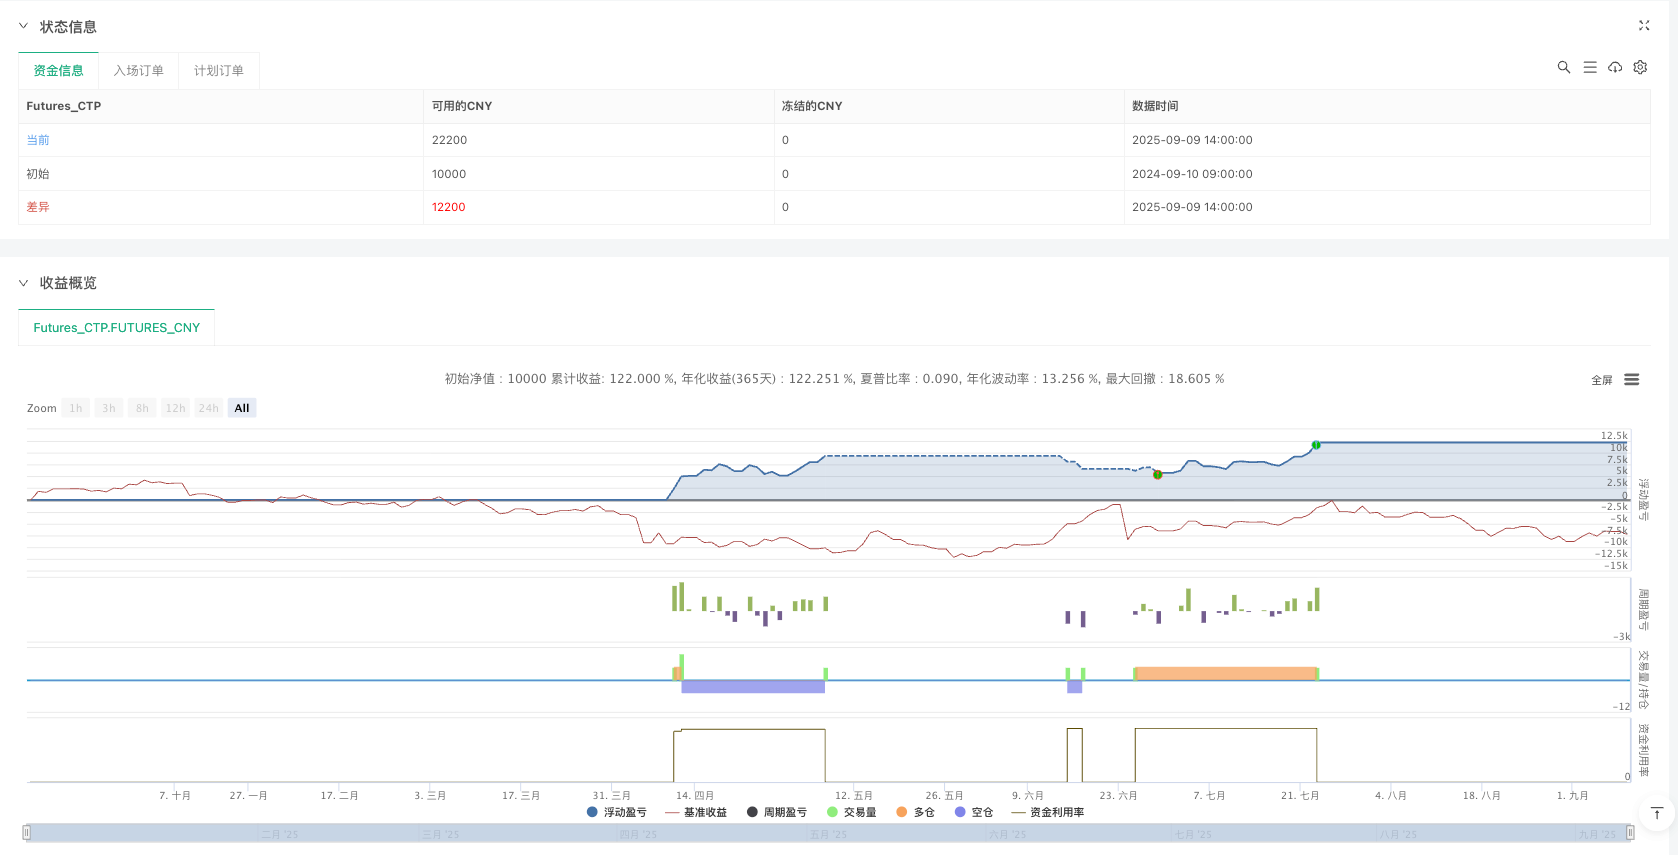Open the settings gear icon
The height and width of the screenshot is (855, 1678).
tap(1640, 67)
